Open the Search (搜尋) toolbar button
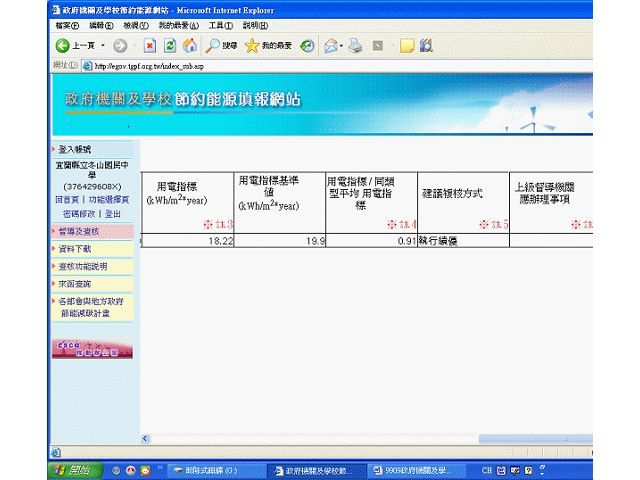 point(222,46)
